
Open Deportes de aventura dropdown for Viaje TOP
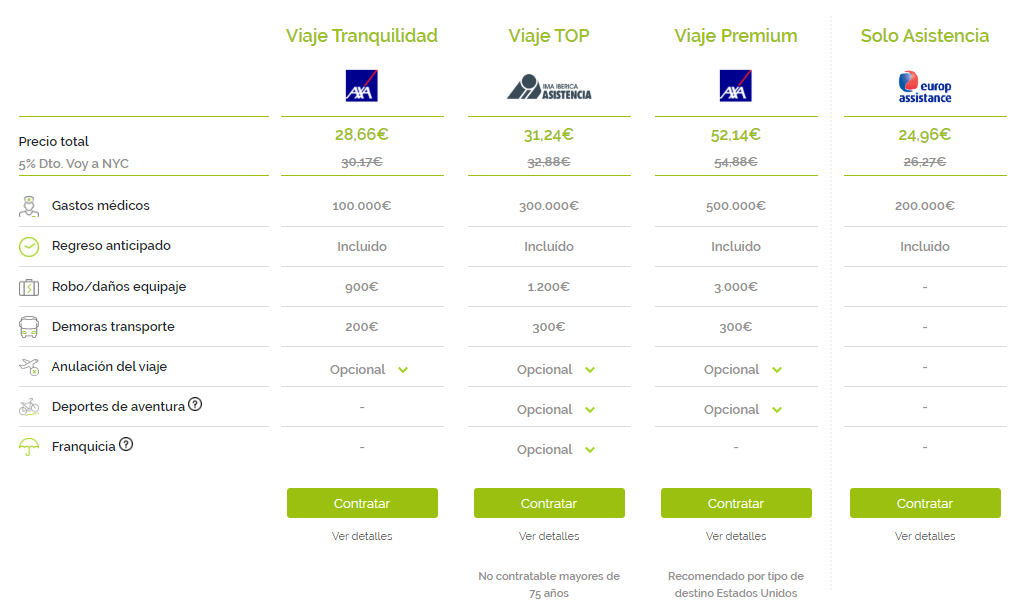(x=556, y=410)
